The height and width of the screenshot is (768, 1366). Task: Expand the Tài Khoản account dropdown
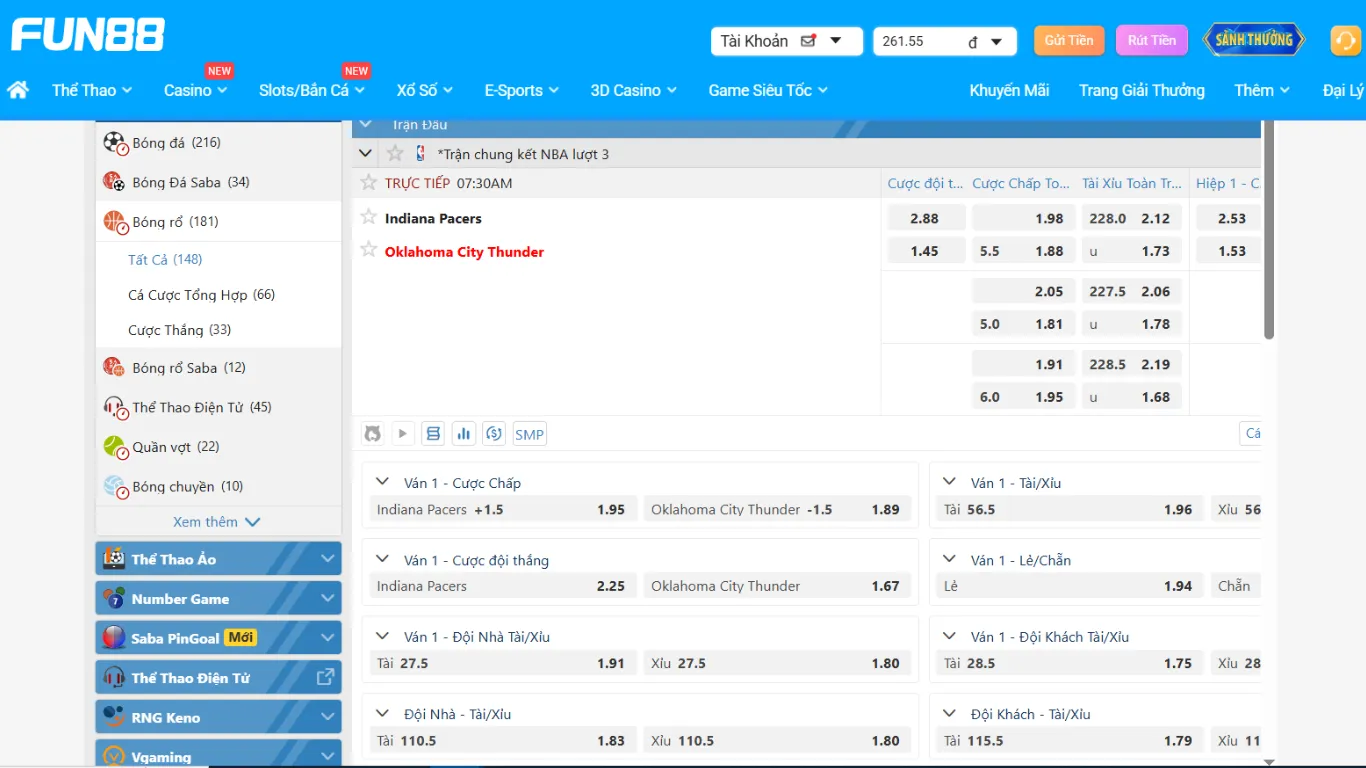pos(836,41)
